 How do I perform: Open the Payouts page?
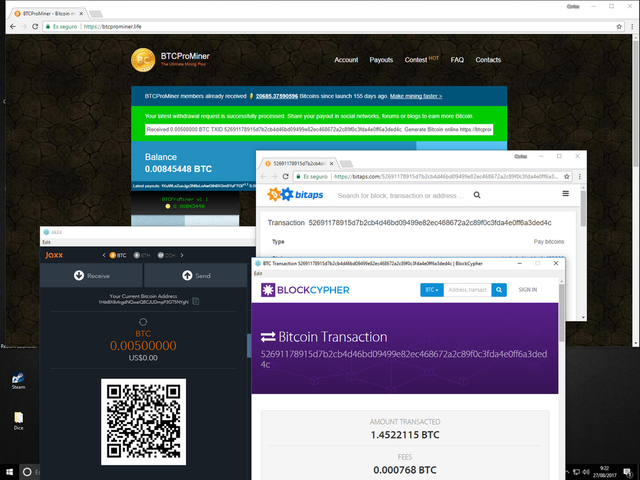pyautogui.click(x=381, y=60)
